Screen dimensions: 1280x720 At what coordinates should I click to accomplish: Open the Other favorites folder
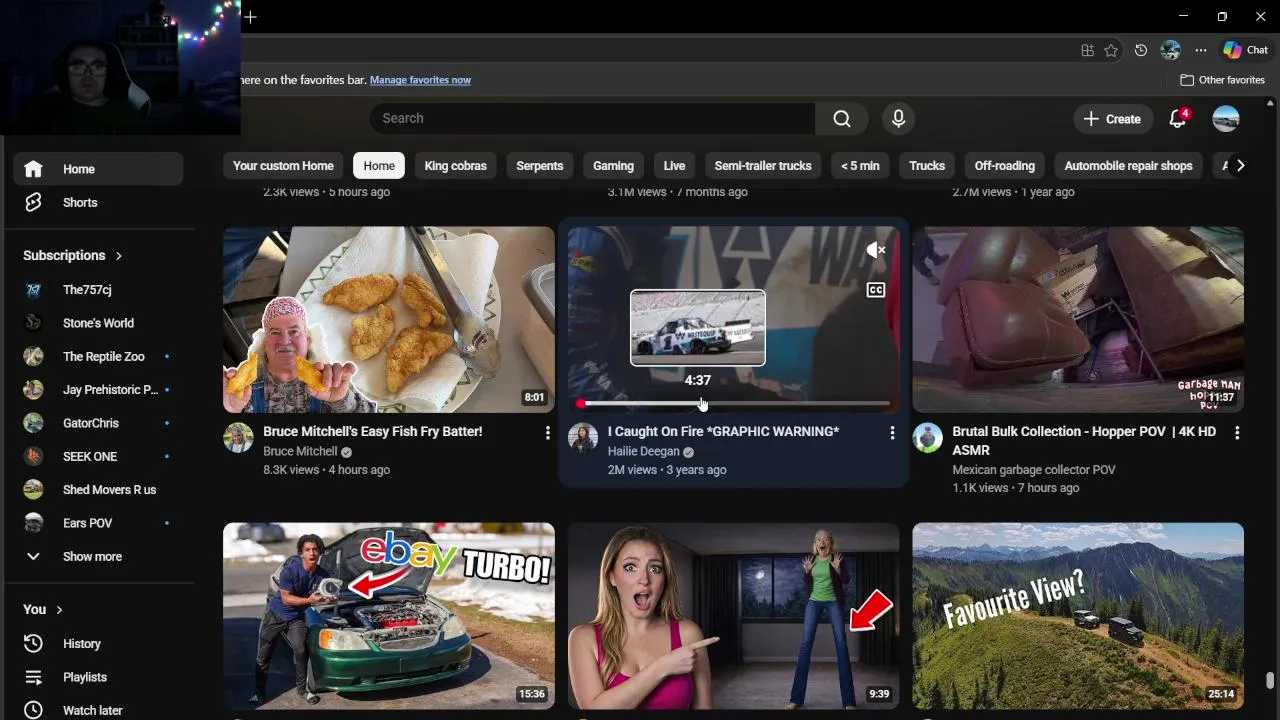(1222, 80)
